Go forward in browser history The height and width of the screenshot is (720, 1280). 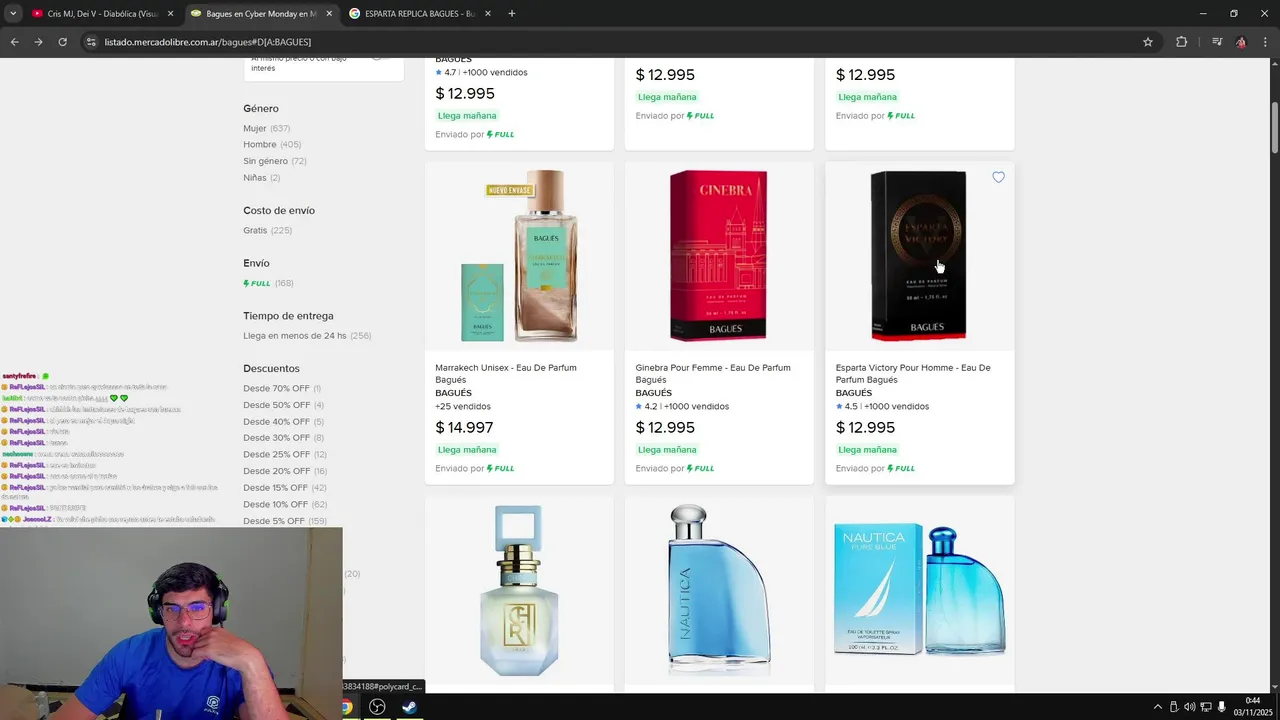click(x=38, y=42)
